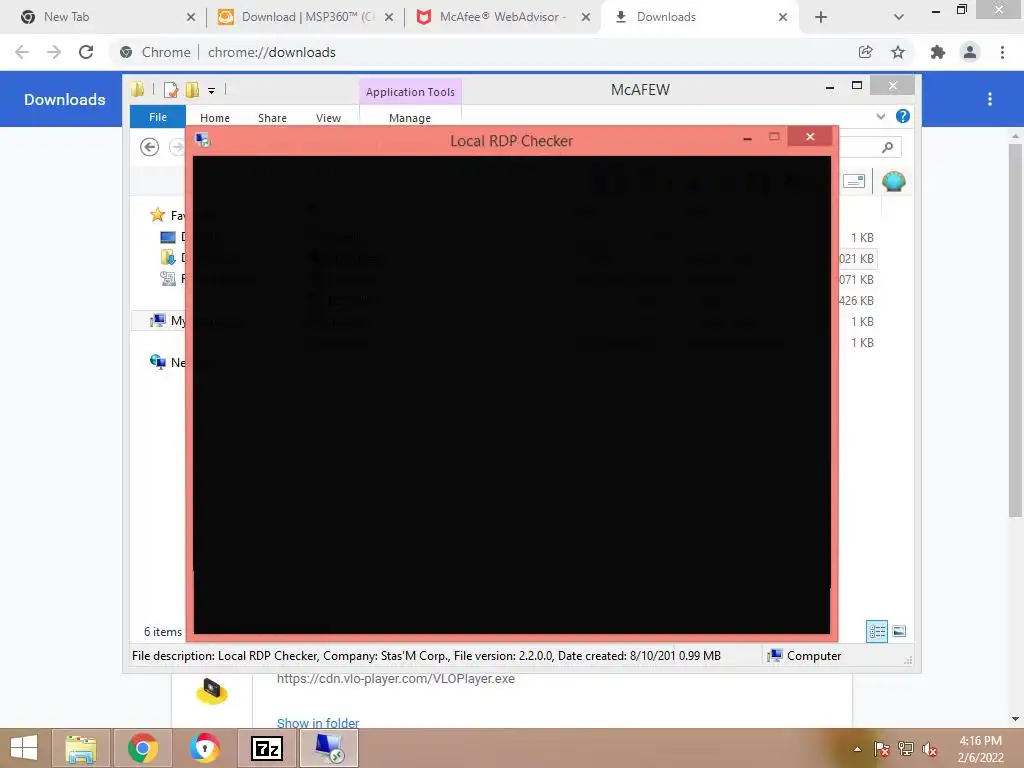Viewport: 1024px width, 768px height.
Task: Close the Download MSP360 tab
Action: (x=389, y=17)
